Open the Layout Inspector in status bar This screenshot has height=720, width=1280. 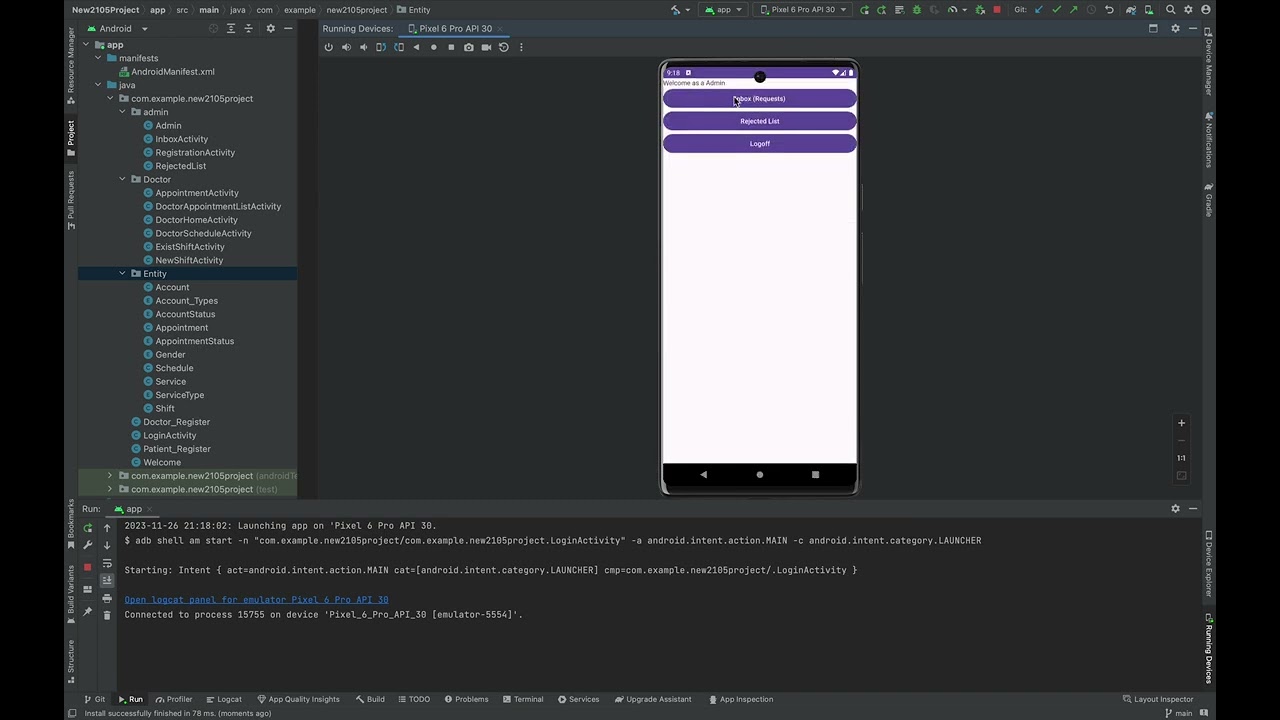(x=1158, y=699)
